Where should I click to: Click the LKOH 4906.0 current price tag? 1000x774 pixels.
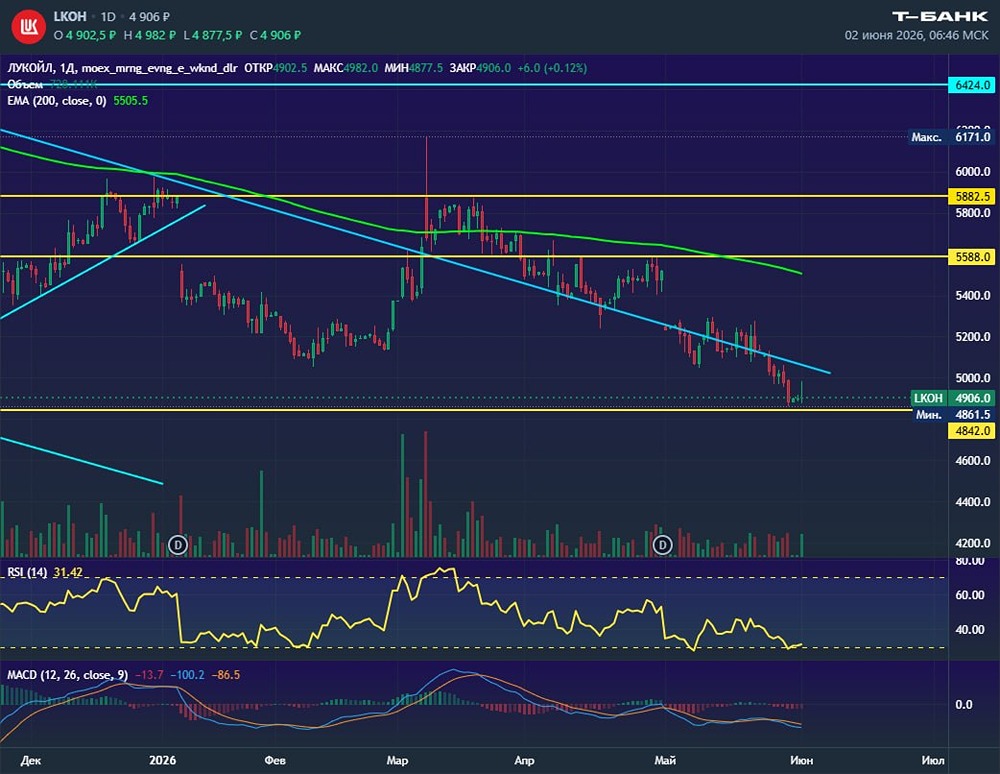click(x=952, y=398)
